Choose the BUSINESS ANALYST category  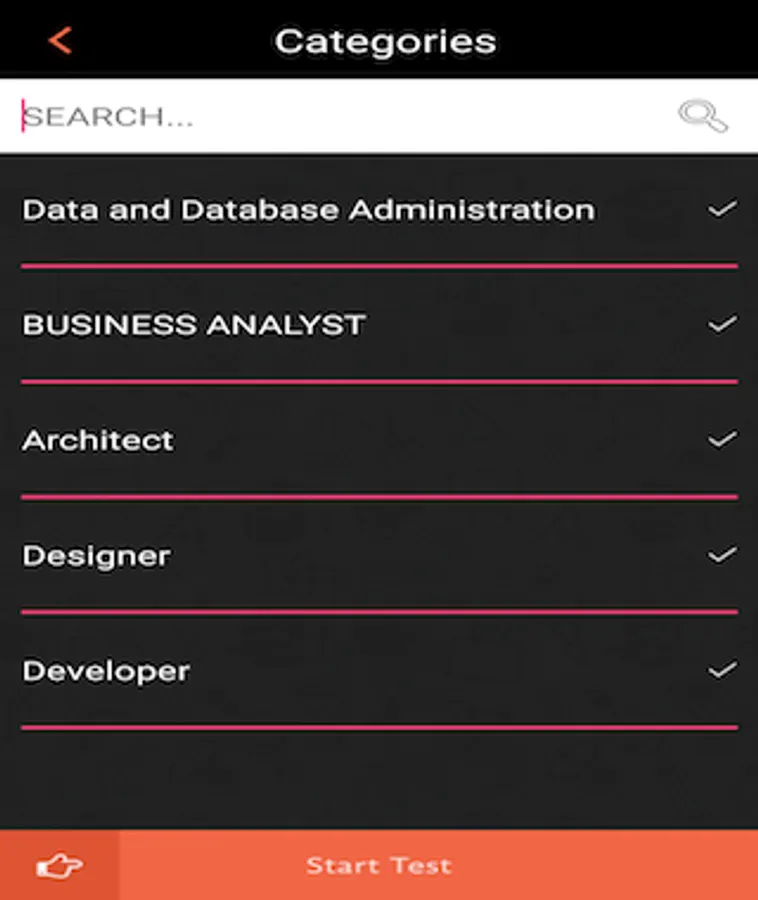(194, 324)
